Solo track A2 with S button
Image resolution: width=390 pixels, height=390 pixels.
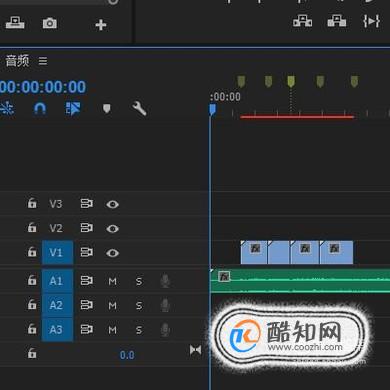pyautogui.click(x=139, y=306)
